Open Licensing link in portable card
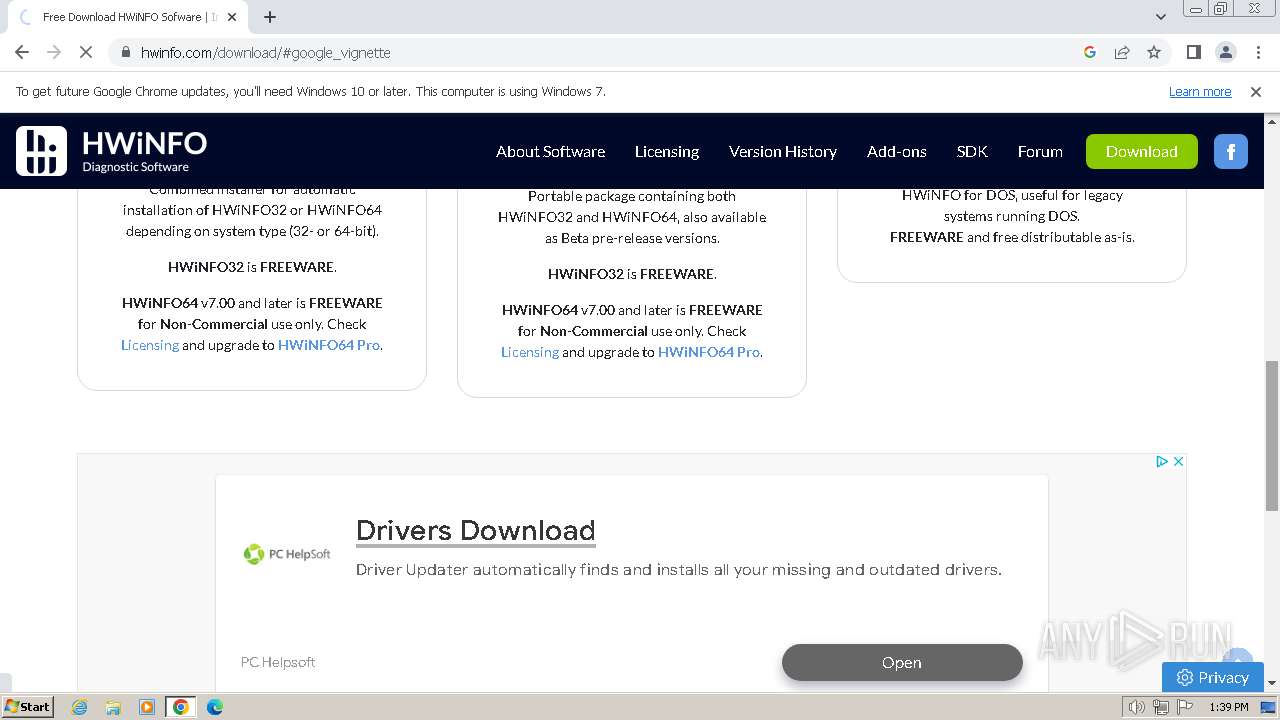Image resolution: width=1280 pixels, height=720 pixels. point(530,352)
